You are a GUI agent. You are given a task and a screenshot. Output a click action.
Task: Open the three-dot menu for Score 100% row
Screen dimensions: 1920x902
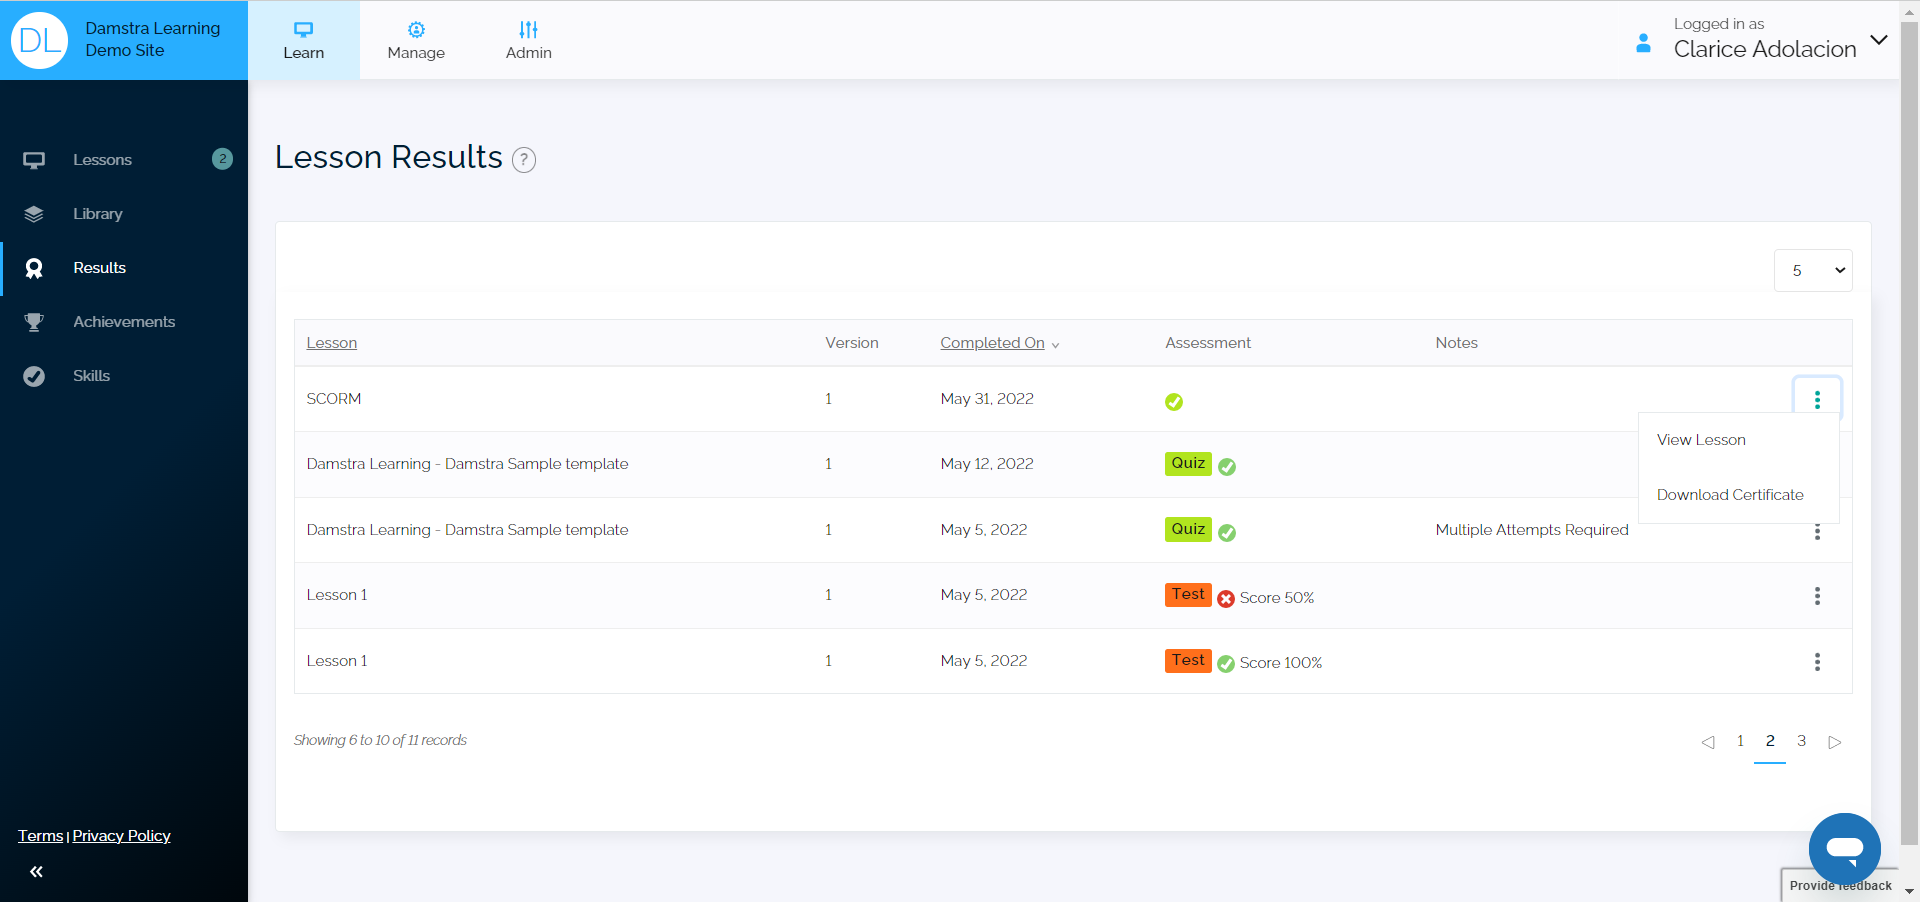[1817, 662]
